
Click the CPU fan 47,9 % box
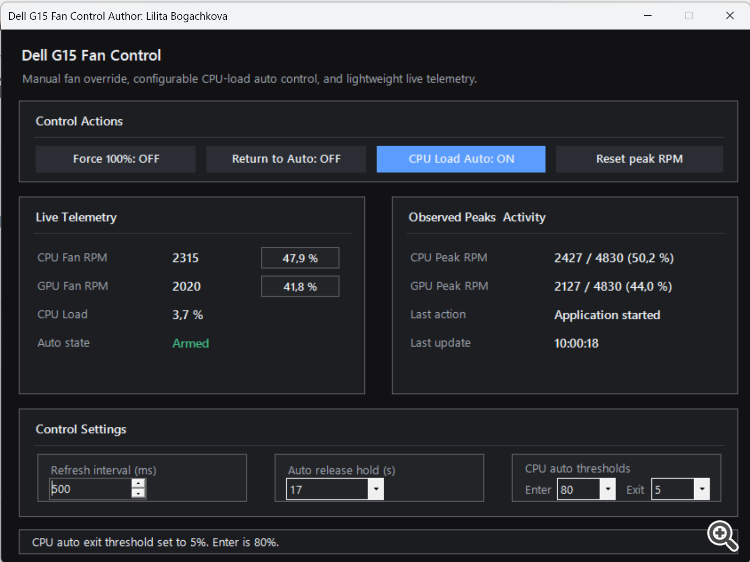(300, 258)
